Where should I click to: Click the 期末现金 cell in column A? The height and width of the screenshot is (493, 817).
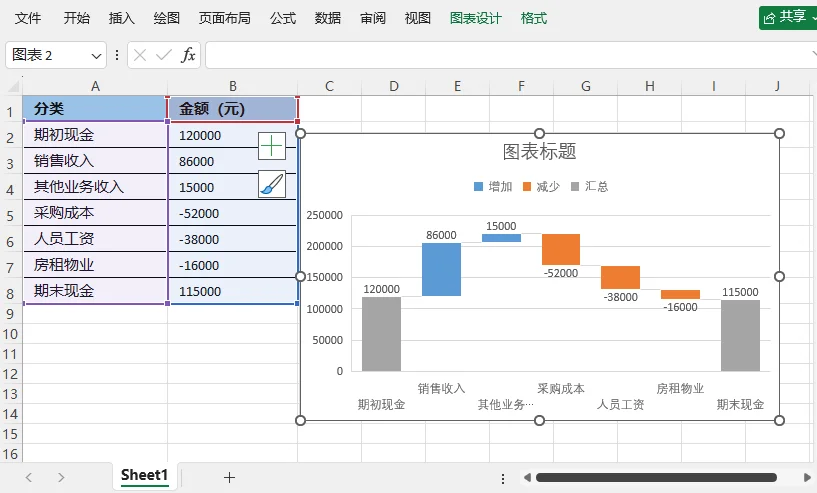[95, 291]
